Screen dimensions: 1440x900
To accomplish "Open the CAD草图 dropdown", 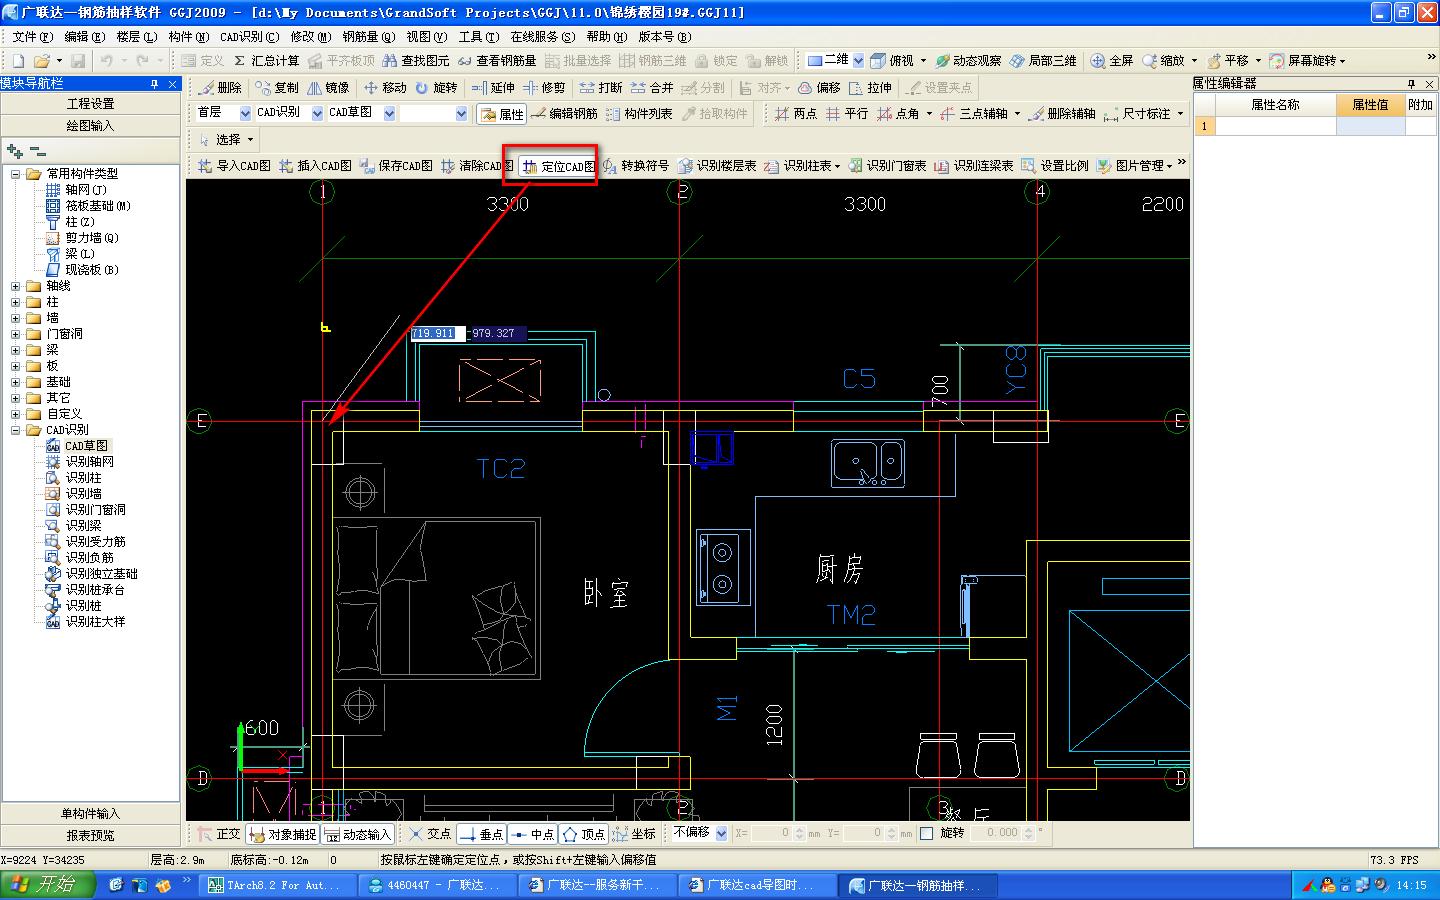I will pos(389,113).
